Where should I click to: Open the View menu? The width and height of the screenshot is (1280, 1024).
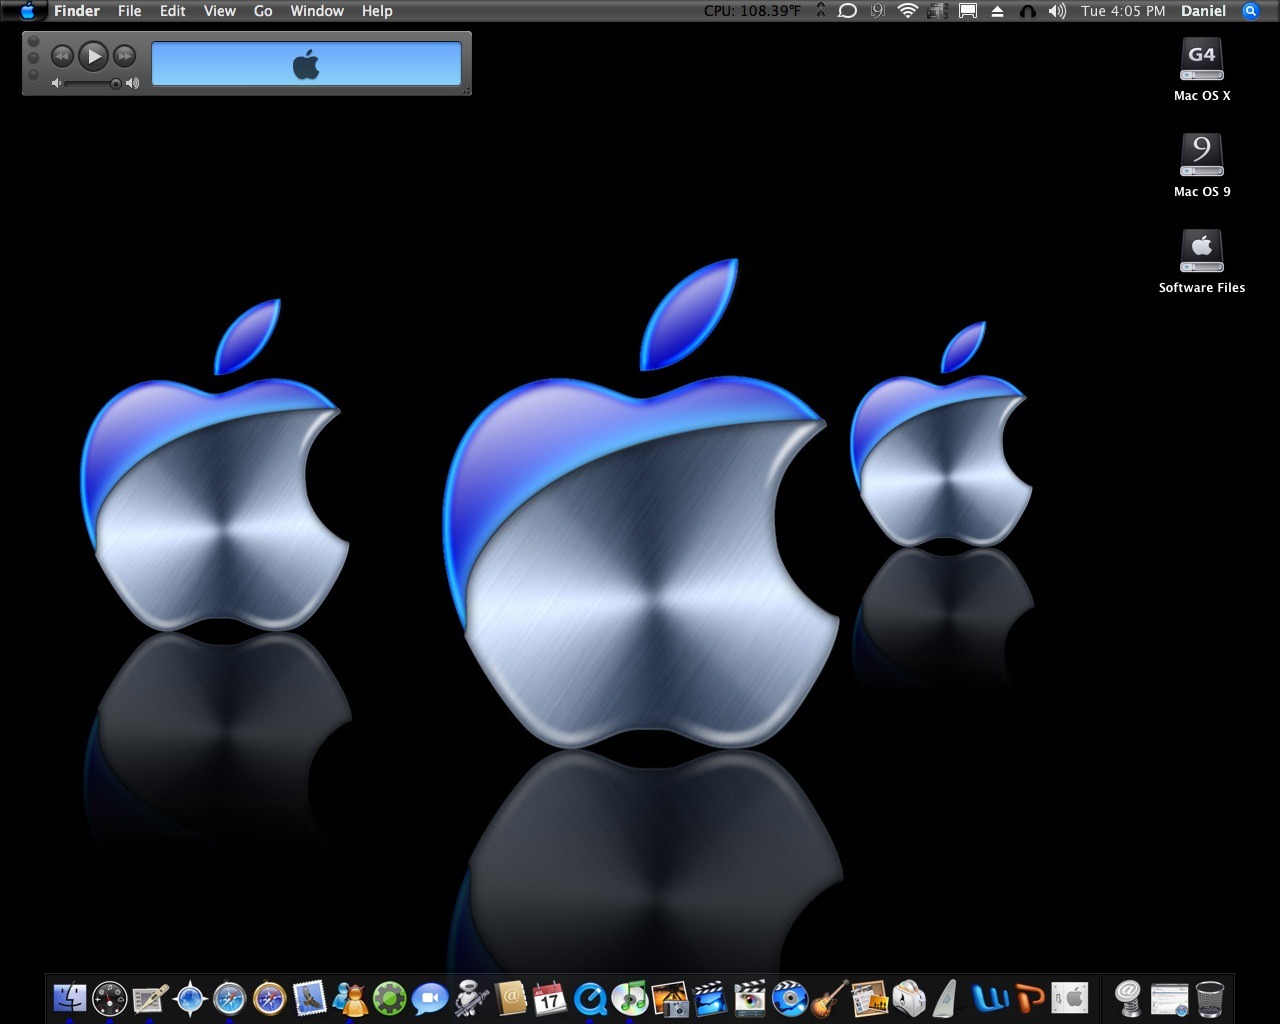(x=220, y=11)
